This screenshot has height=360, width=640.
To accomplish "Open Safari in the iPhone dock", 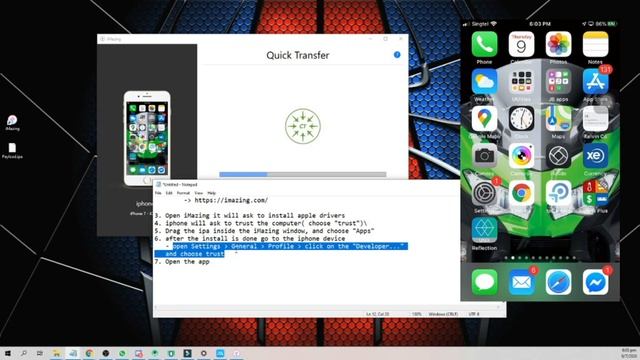I will tap(558, 282).
